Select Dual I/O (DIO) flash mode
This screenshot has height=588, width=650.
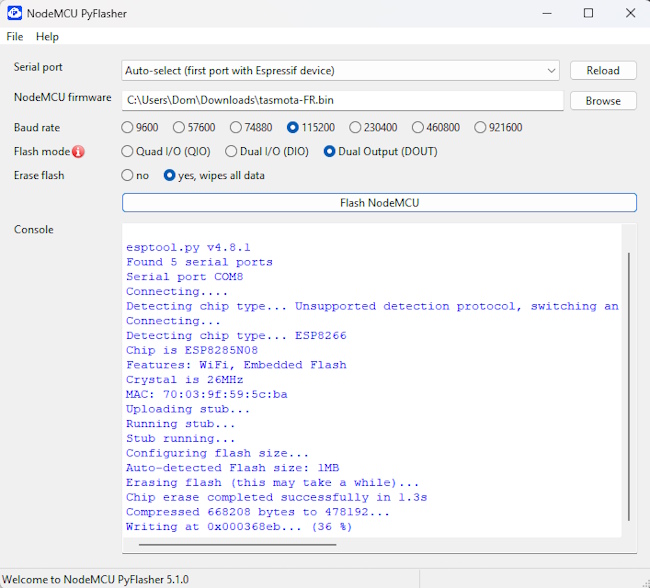click(267, 151)
